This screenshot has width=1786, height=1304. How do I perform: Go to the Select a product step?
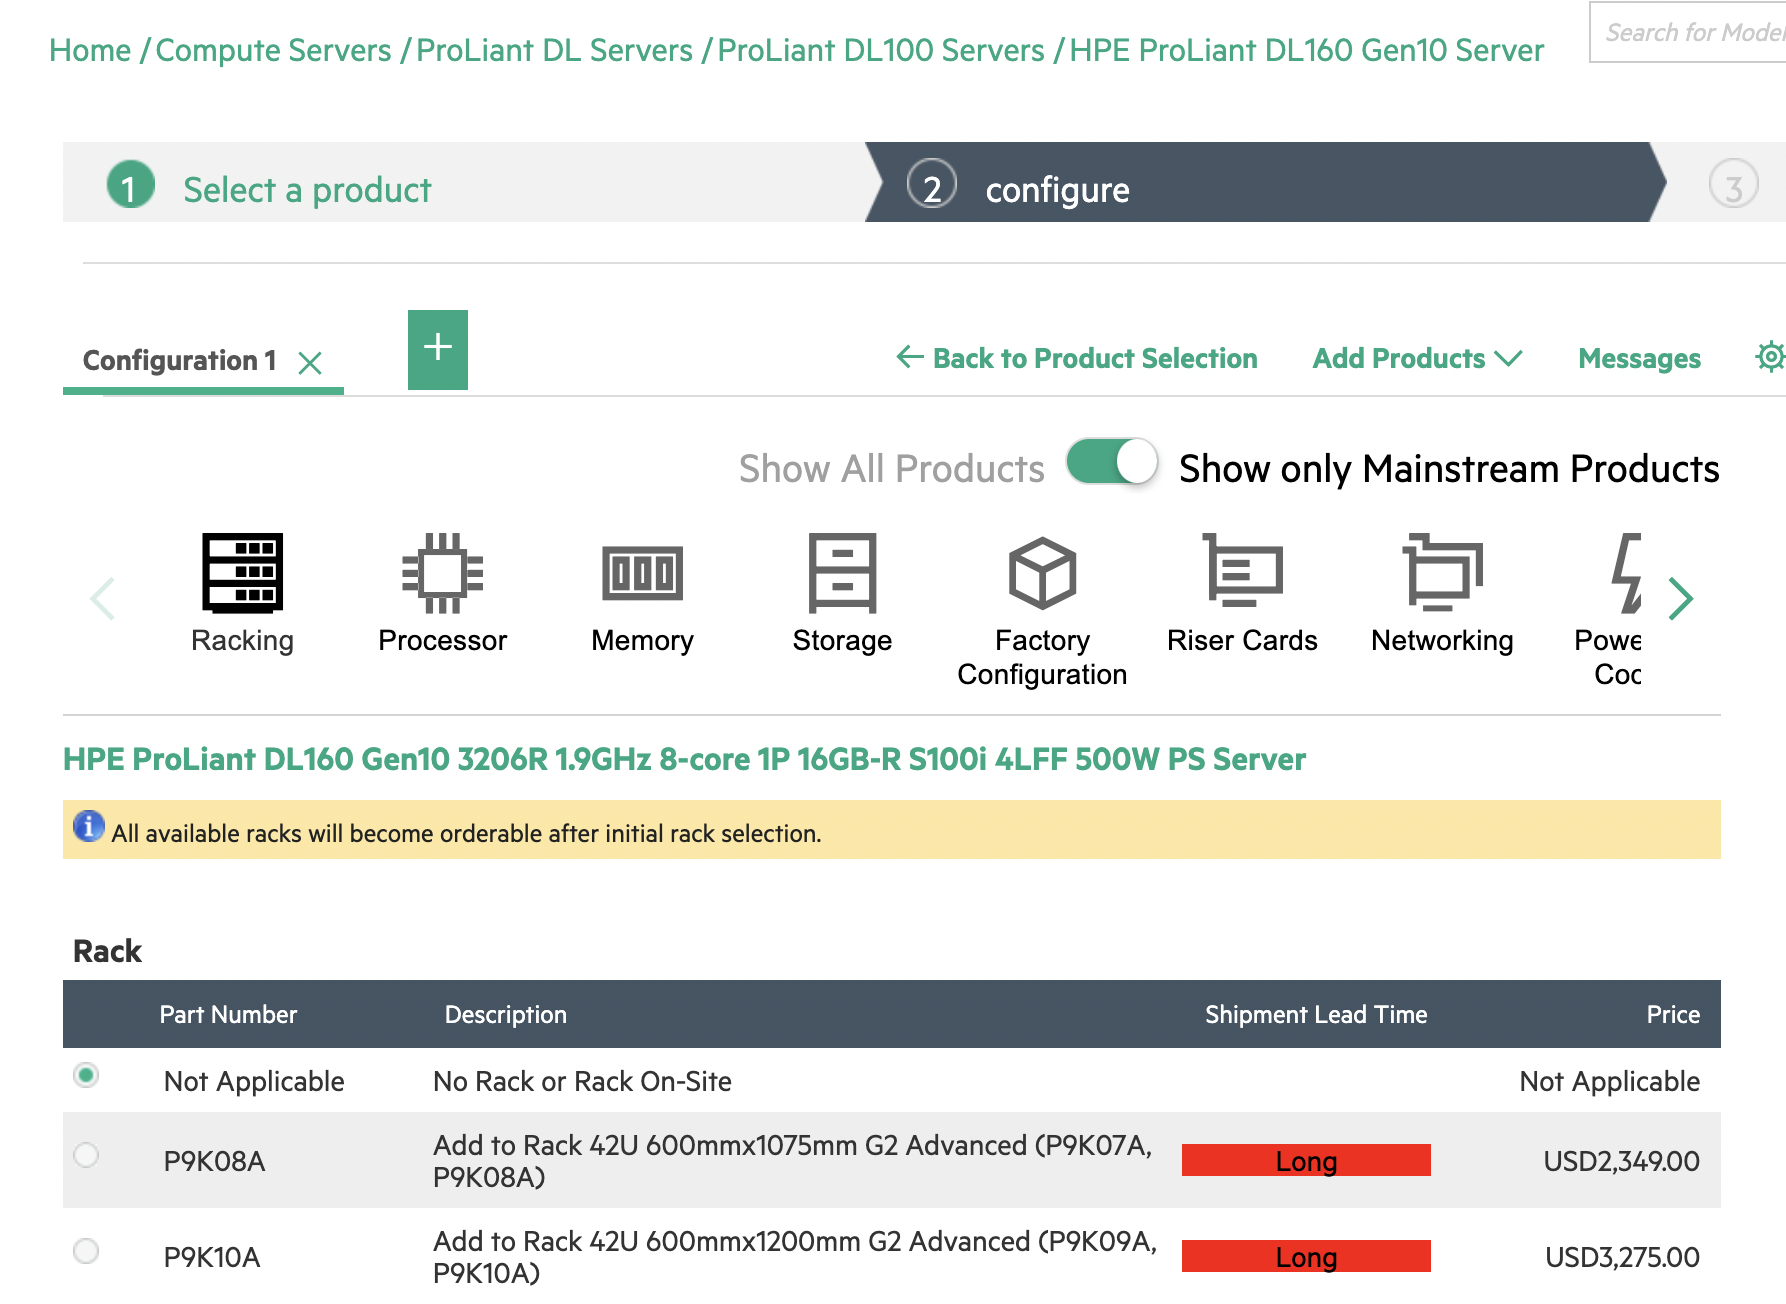pos(307,190)
